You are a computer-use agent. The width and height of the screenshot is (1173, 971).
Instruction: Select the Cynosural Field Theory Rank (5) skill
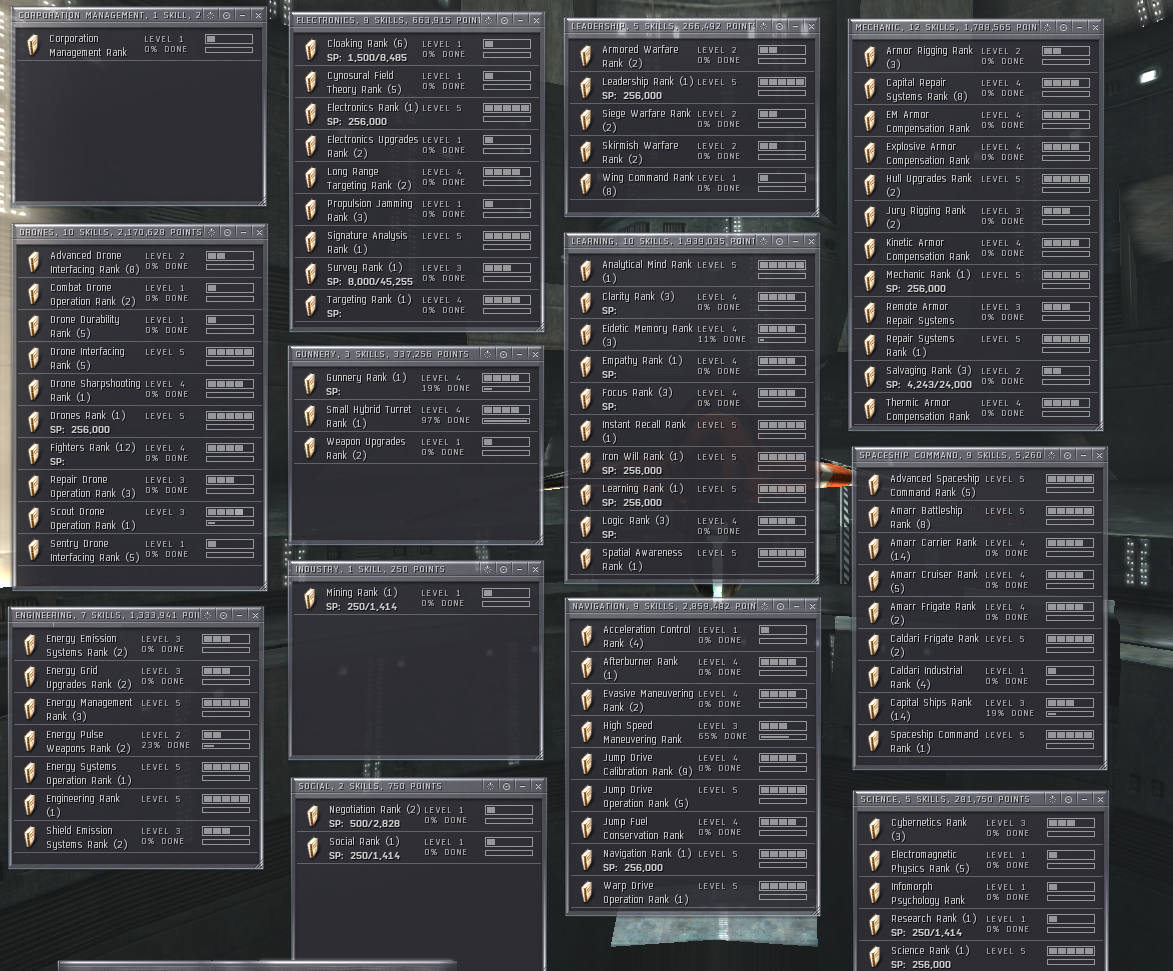(417, 82)
